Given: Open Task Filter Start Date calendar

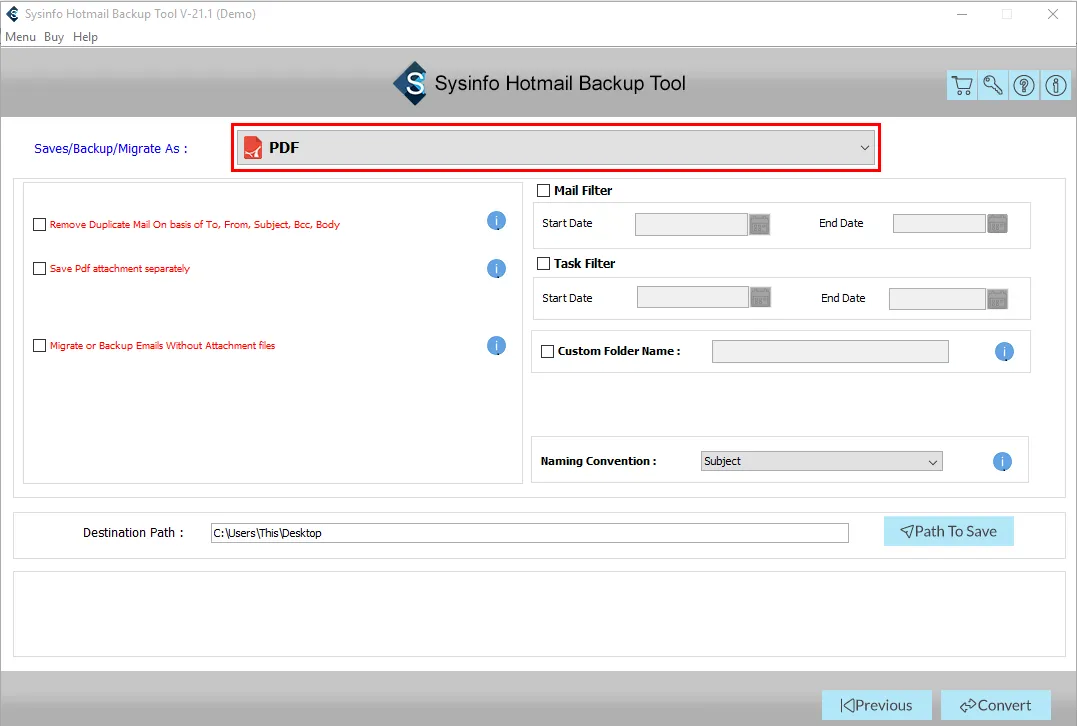Looking at the screenshot, I should click(x=760, y=297).
